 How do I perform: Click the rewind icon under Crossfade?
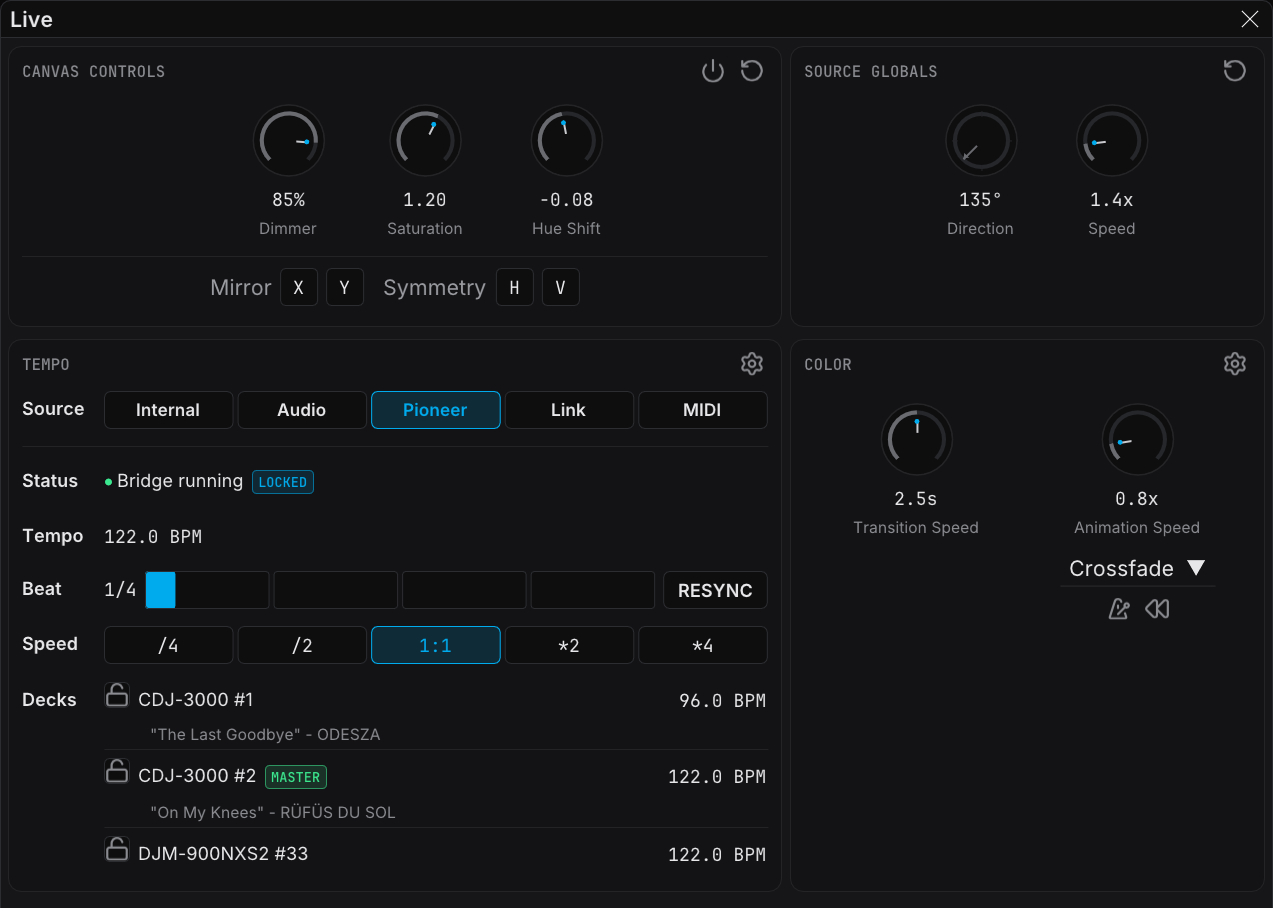pyautogui.click(x=1157, y=609)
